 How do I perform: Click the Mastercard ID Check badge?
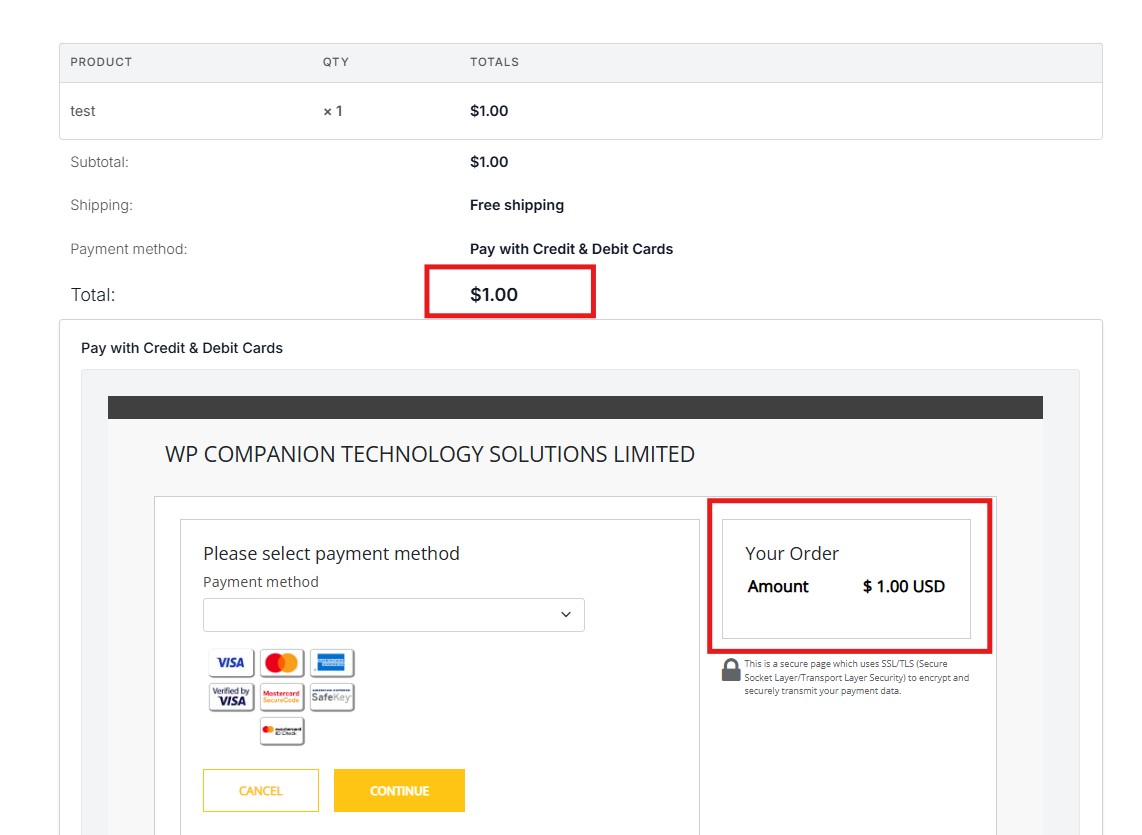tap(282, 731)
